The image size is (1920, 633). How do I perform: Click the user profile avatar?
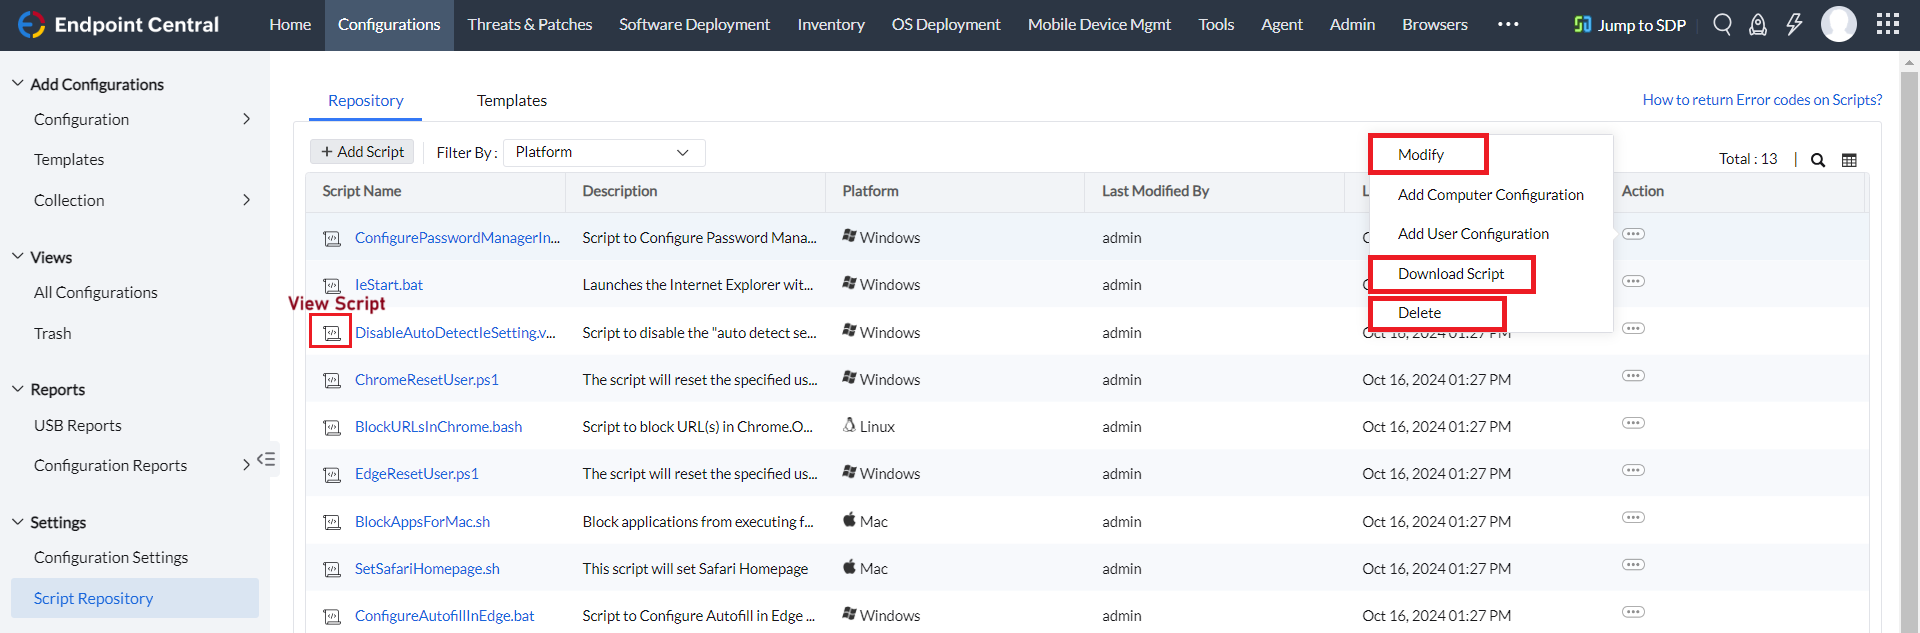pos(1838,24)
